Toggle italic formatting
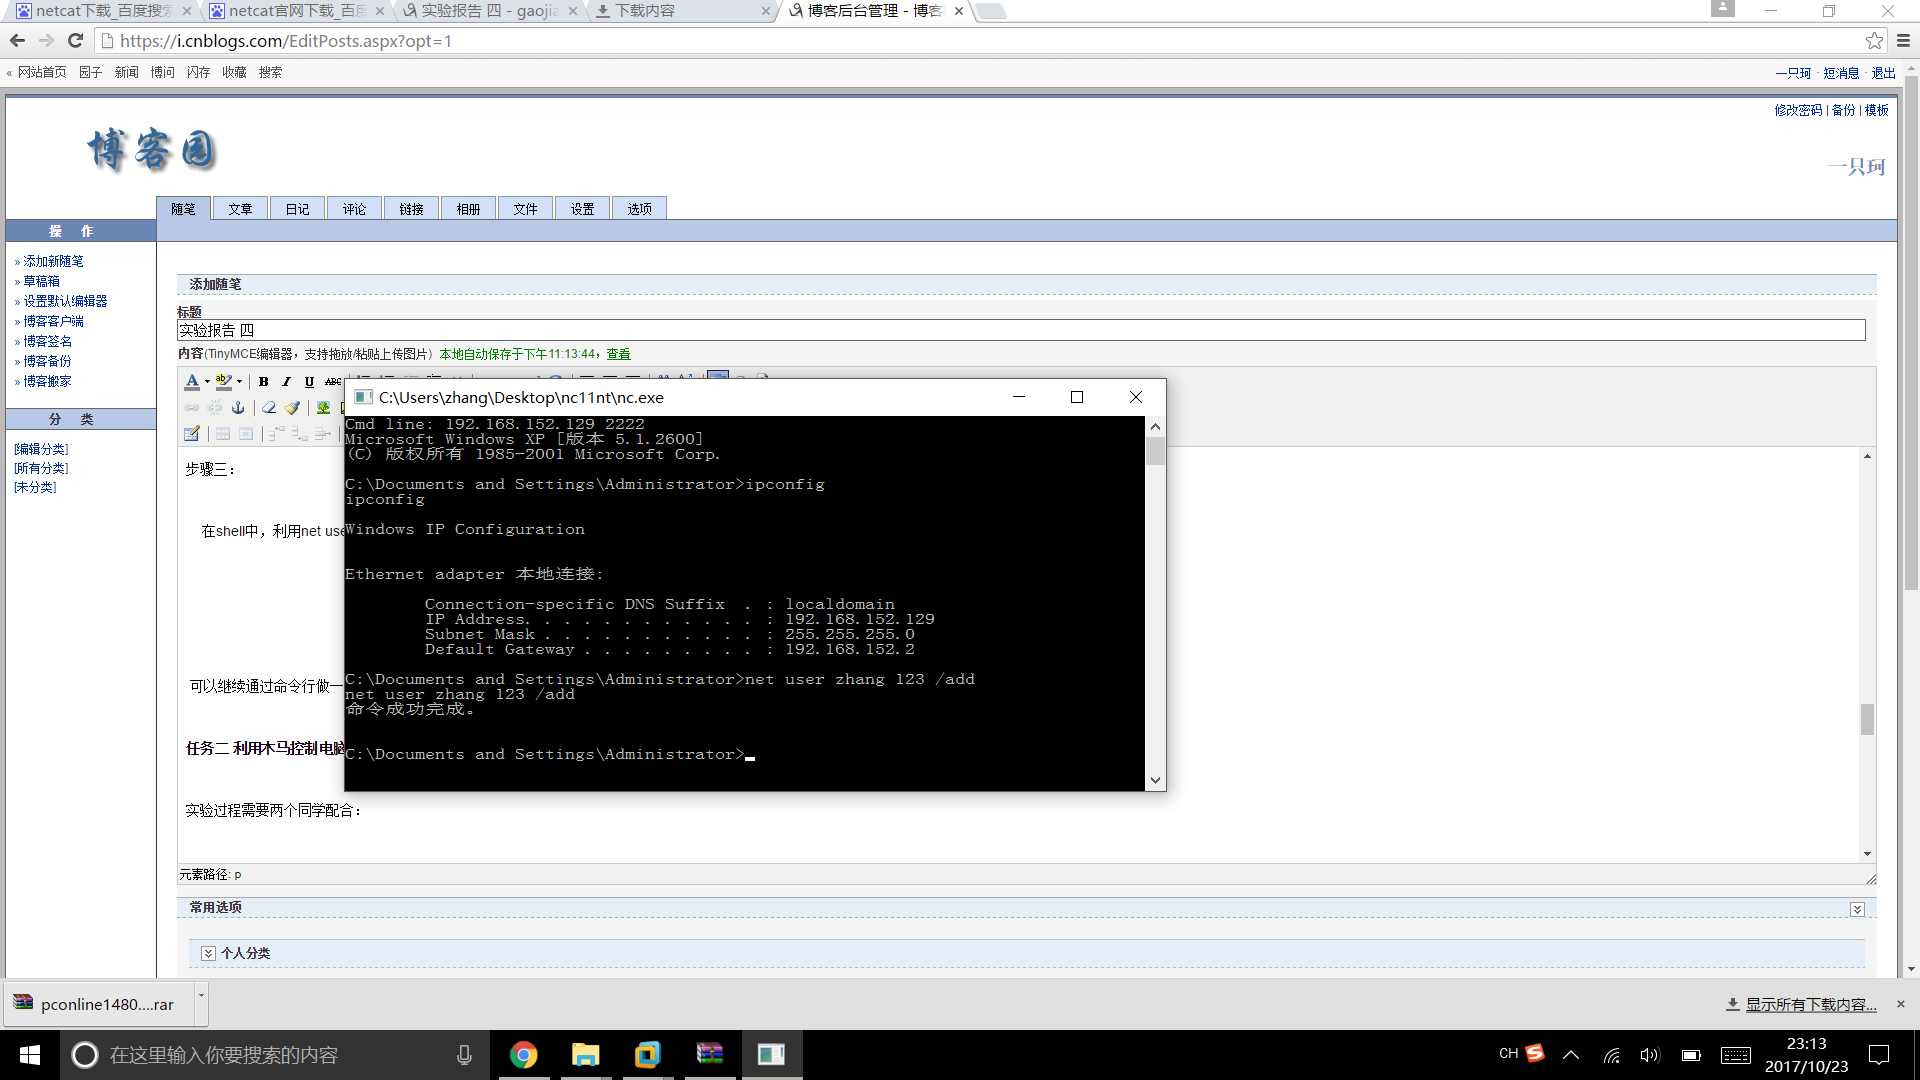The image size is (1920, 1080). point(286,381)
